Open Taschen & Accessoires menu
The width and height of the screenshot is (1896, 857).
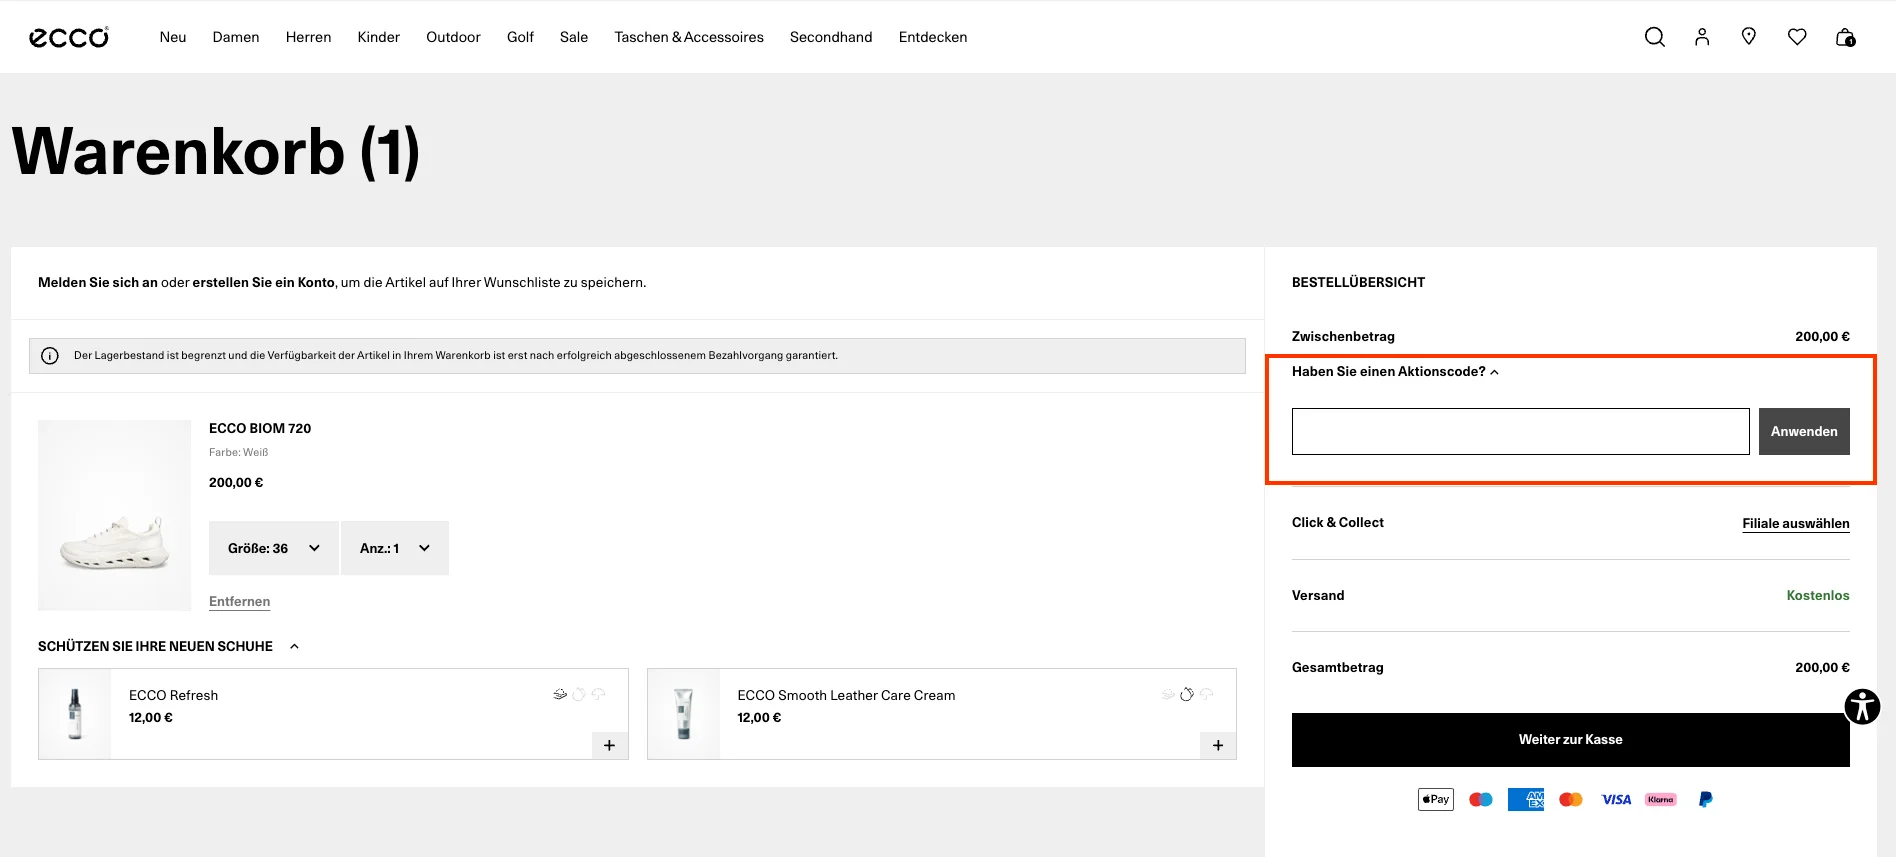point(689,37)
